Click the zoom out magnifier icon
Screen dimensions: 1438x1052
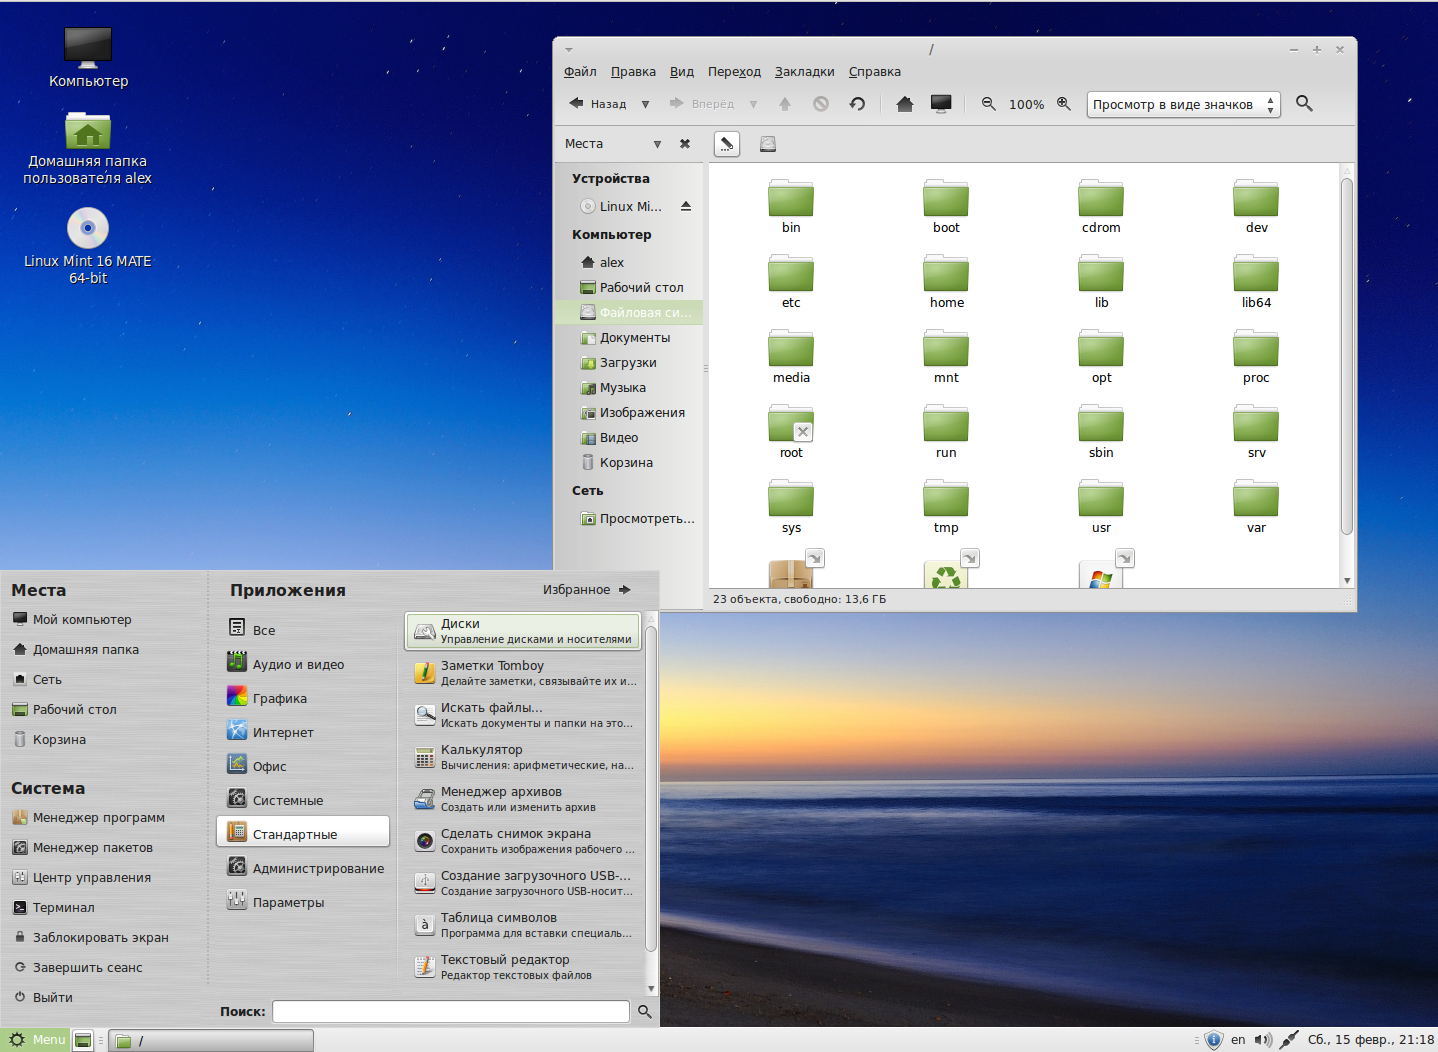(x=988, y=104)
